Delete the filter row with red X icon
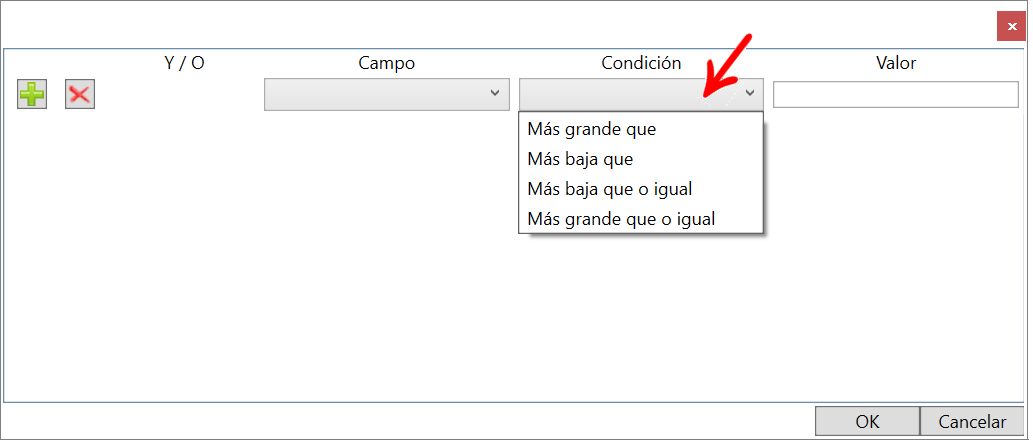1033x440 pixels. point(80,95)
